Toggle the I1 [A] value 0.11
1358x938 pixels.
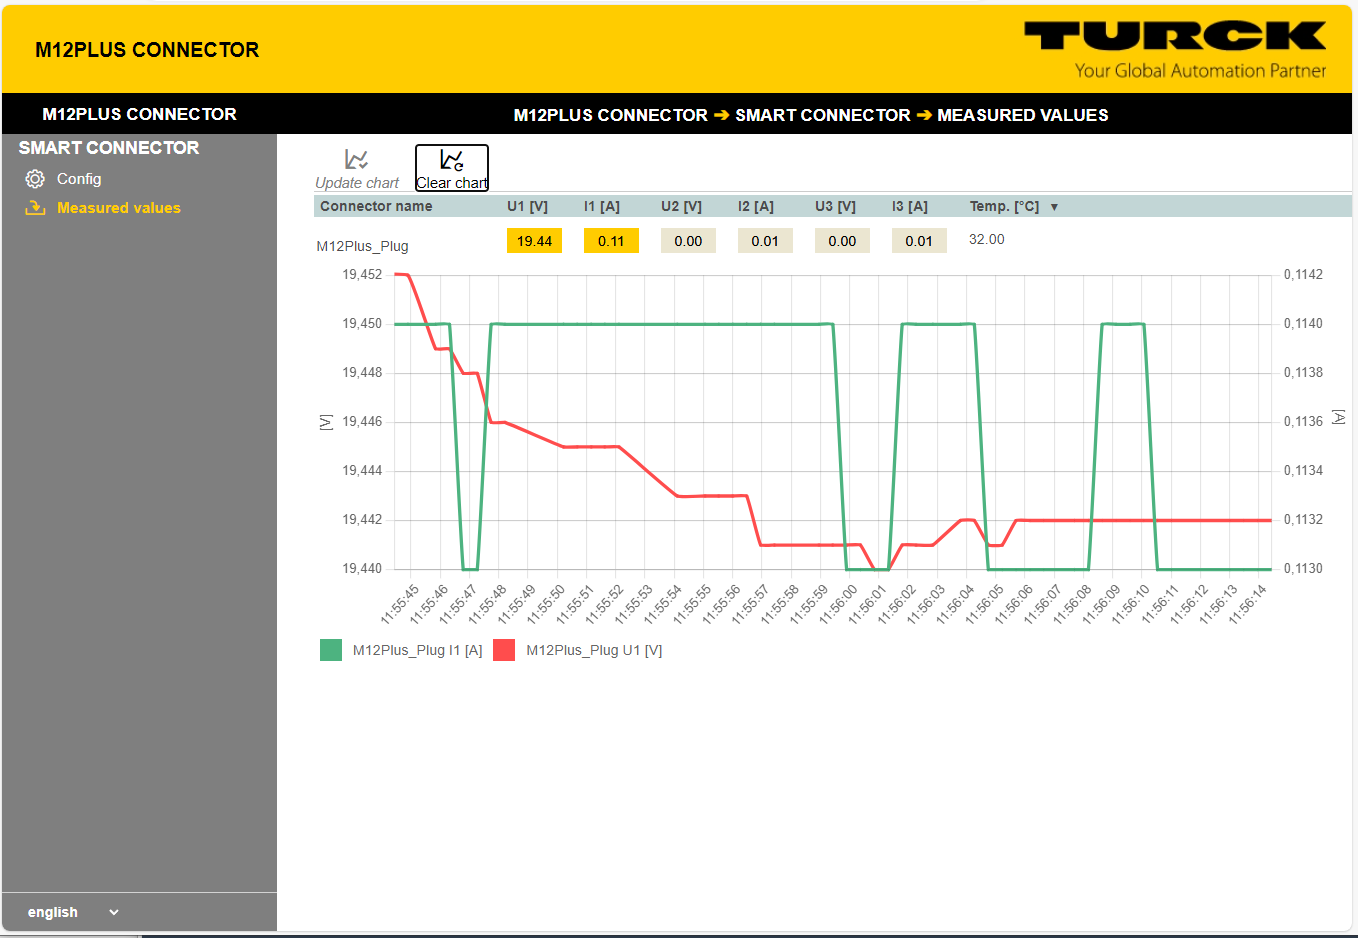point(611,241)
